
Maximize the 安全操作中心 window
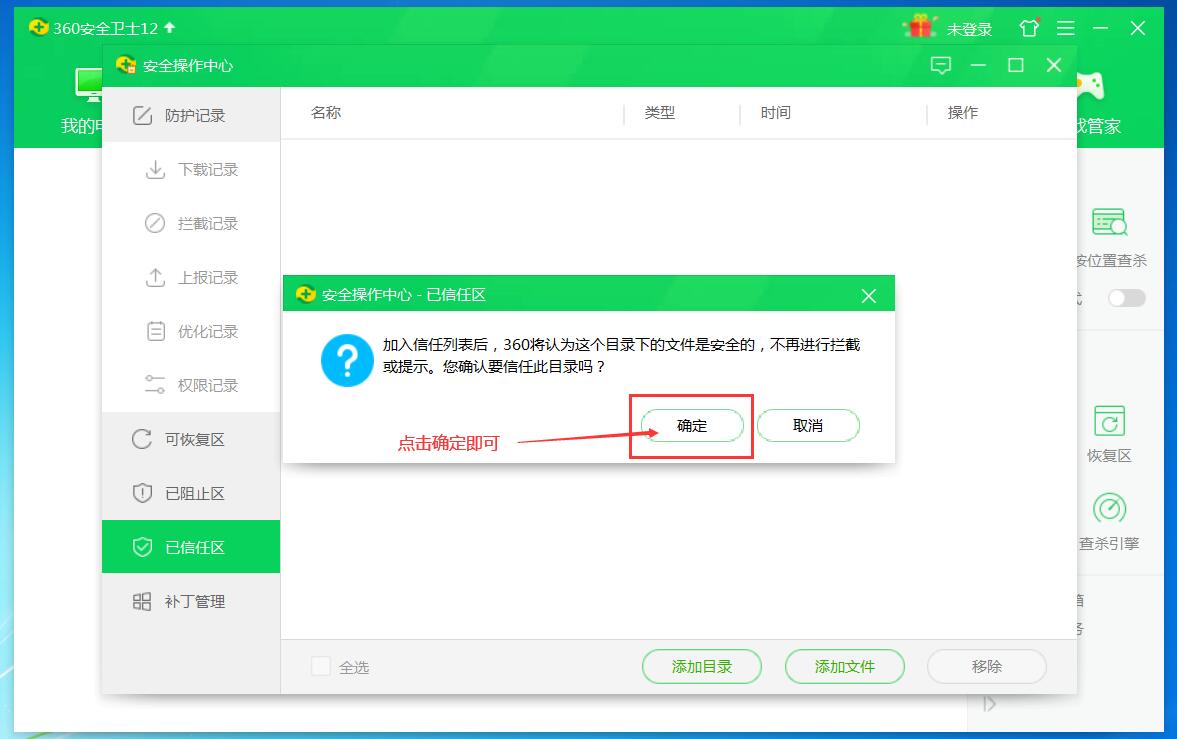pyautogui.click(x=1016, y=65)
